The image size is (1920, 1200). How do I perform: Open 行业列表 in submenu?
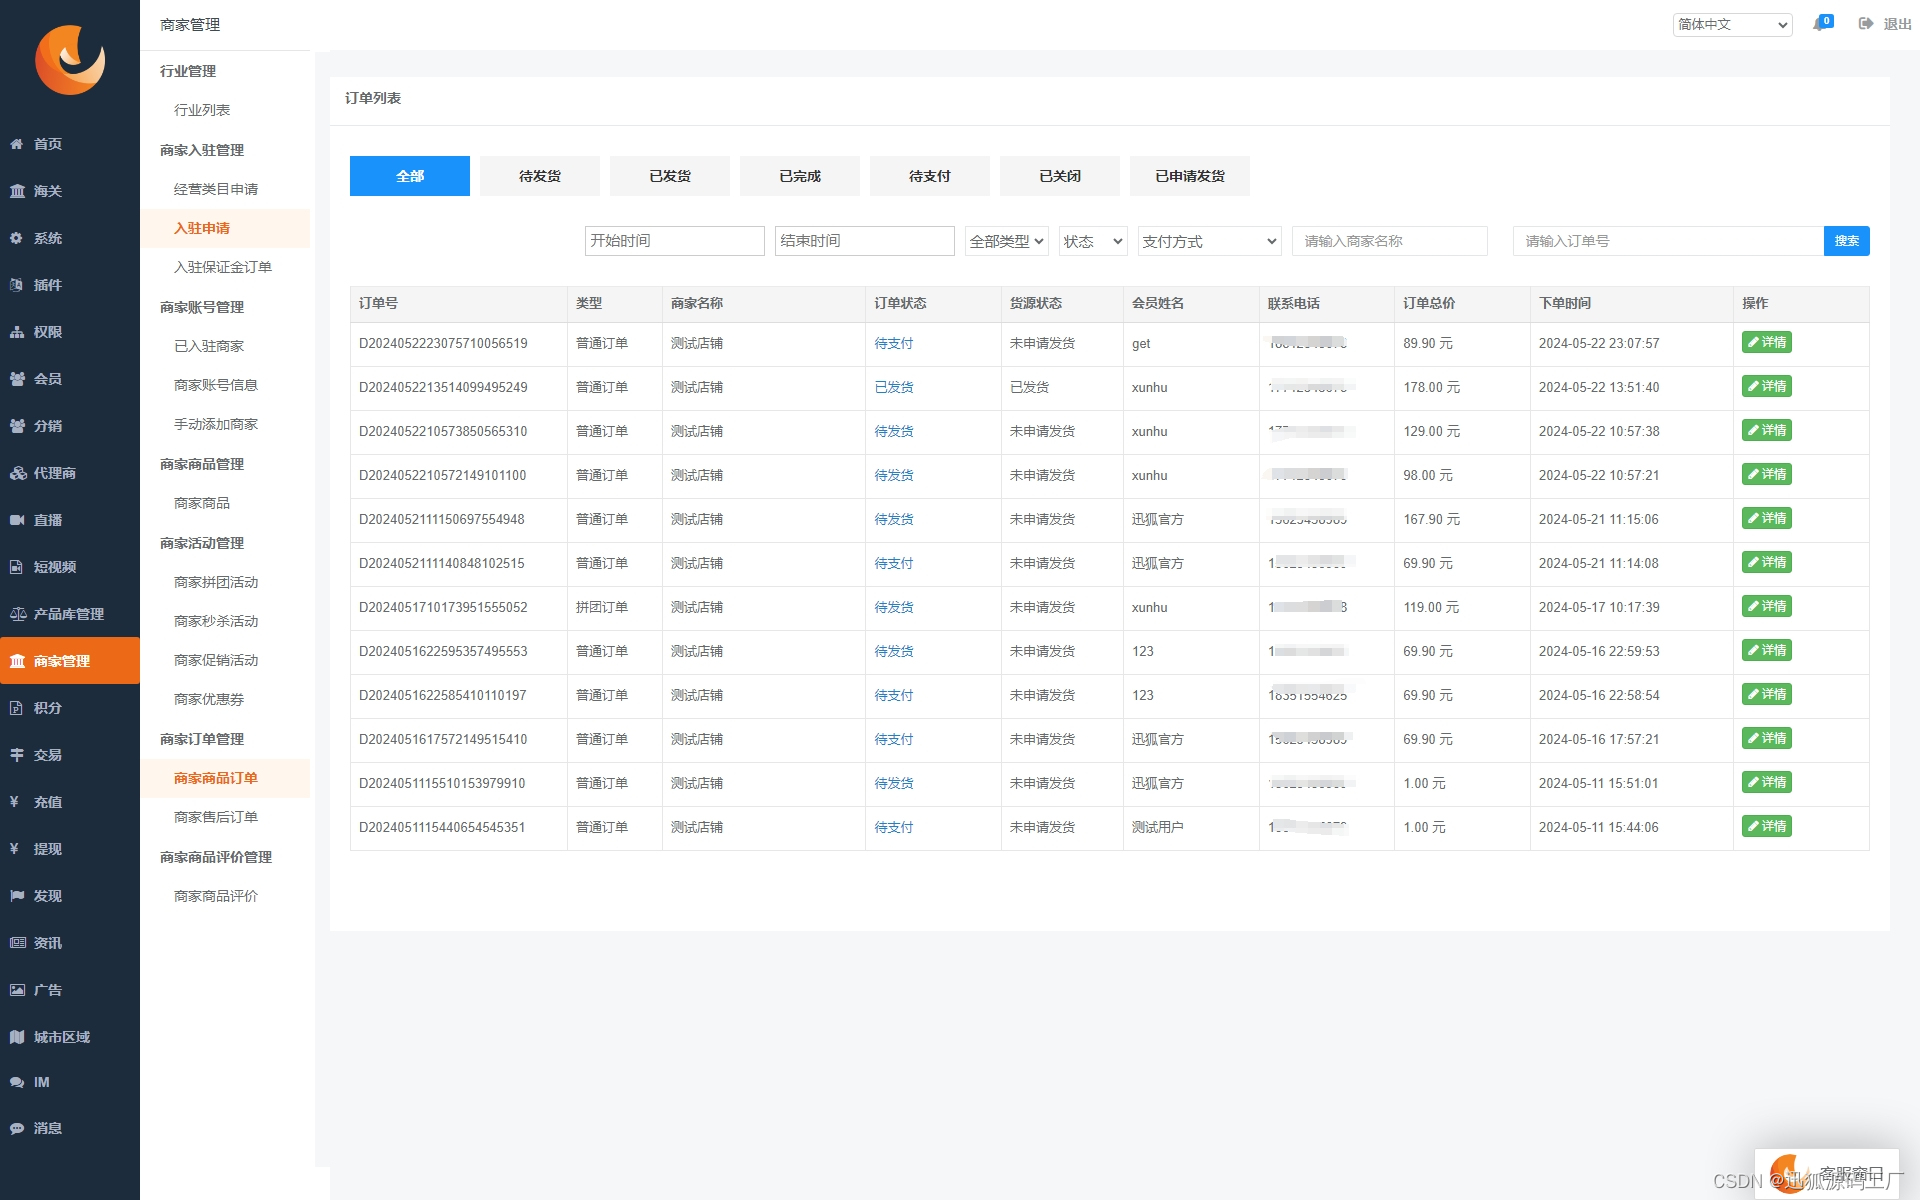tap(202, 110)
